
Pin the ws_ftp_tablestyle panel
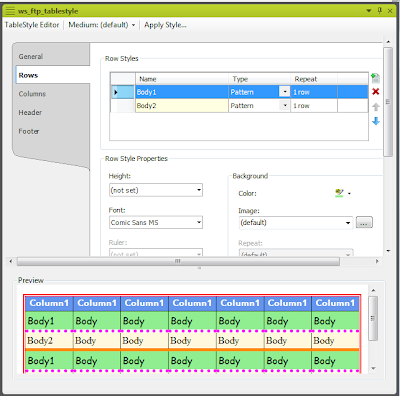click(380, 11)
